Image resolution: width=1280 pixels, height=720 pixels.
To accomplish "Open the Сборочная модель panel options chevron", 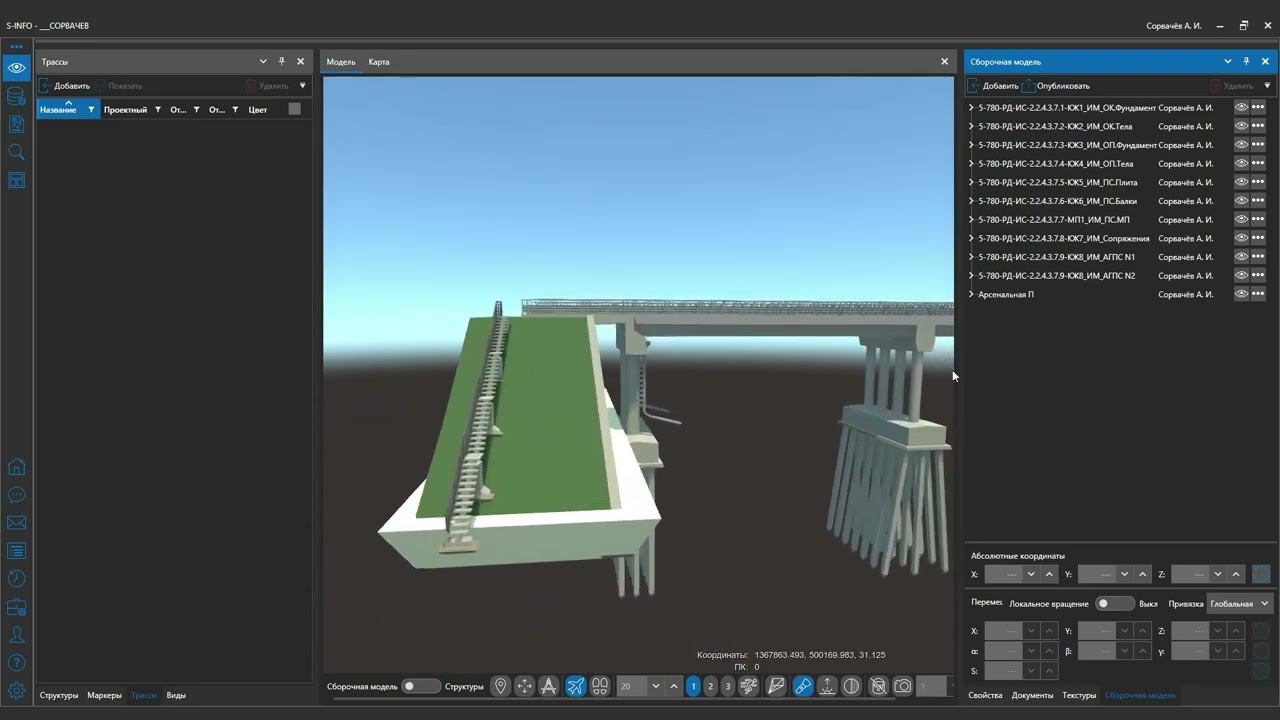I will pos(1228,61).
